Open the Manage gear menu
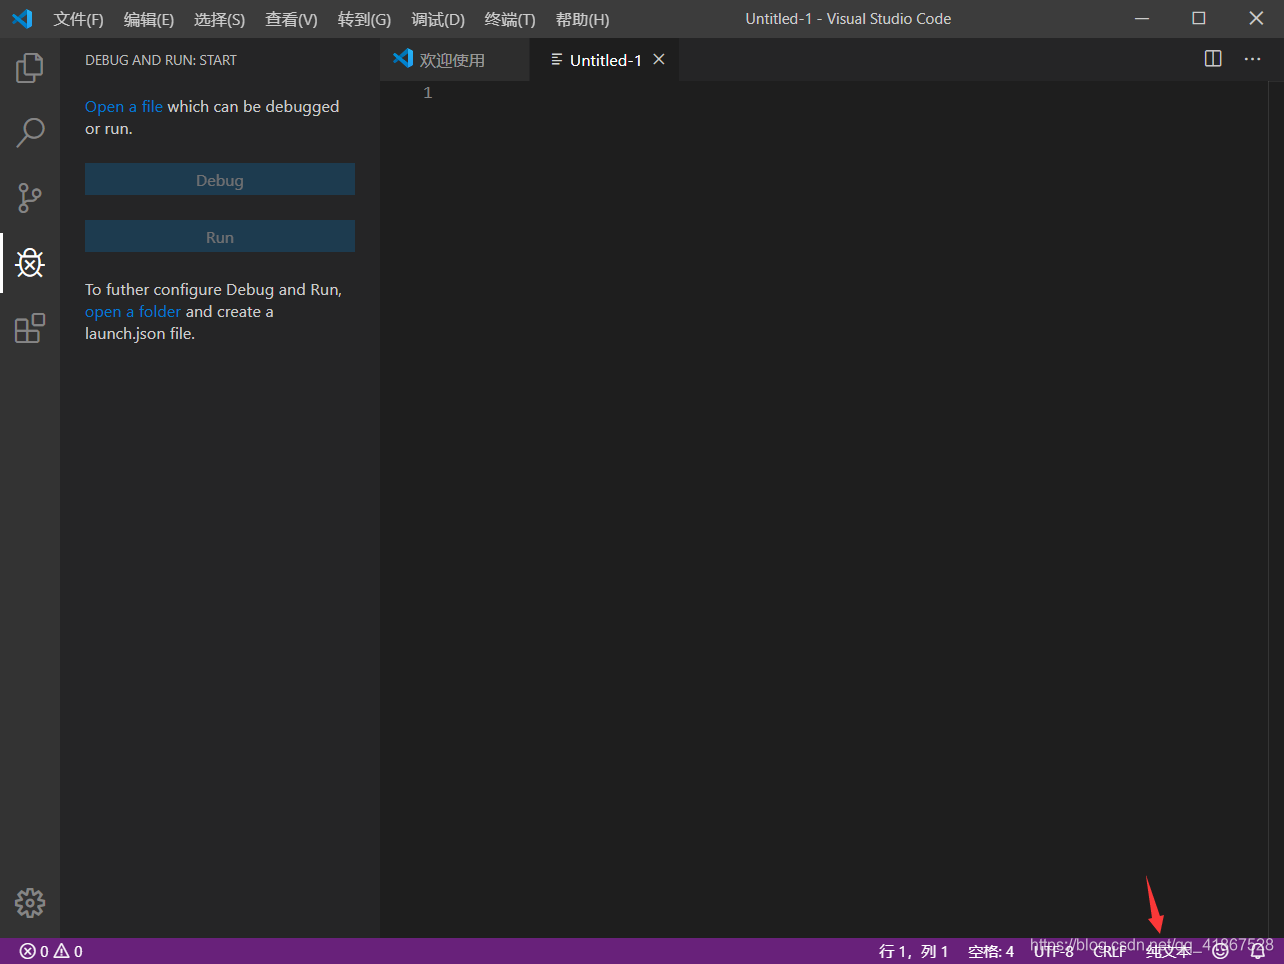Image resolution: width=1284 pixels, height=964 pixels. pyautogui.click(x=30, y=903)
